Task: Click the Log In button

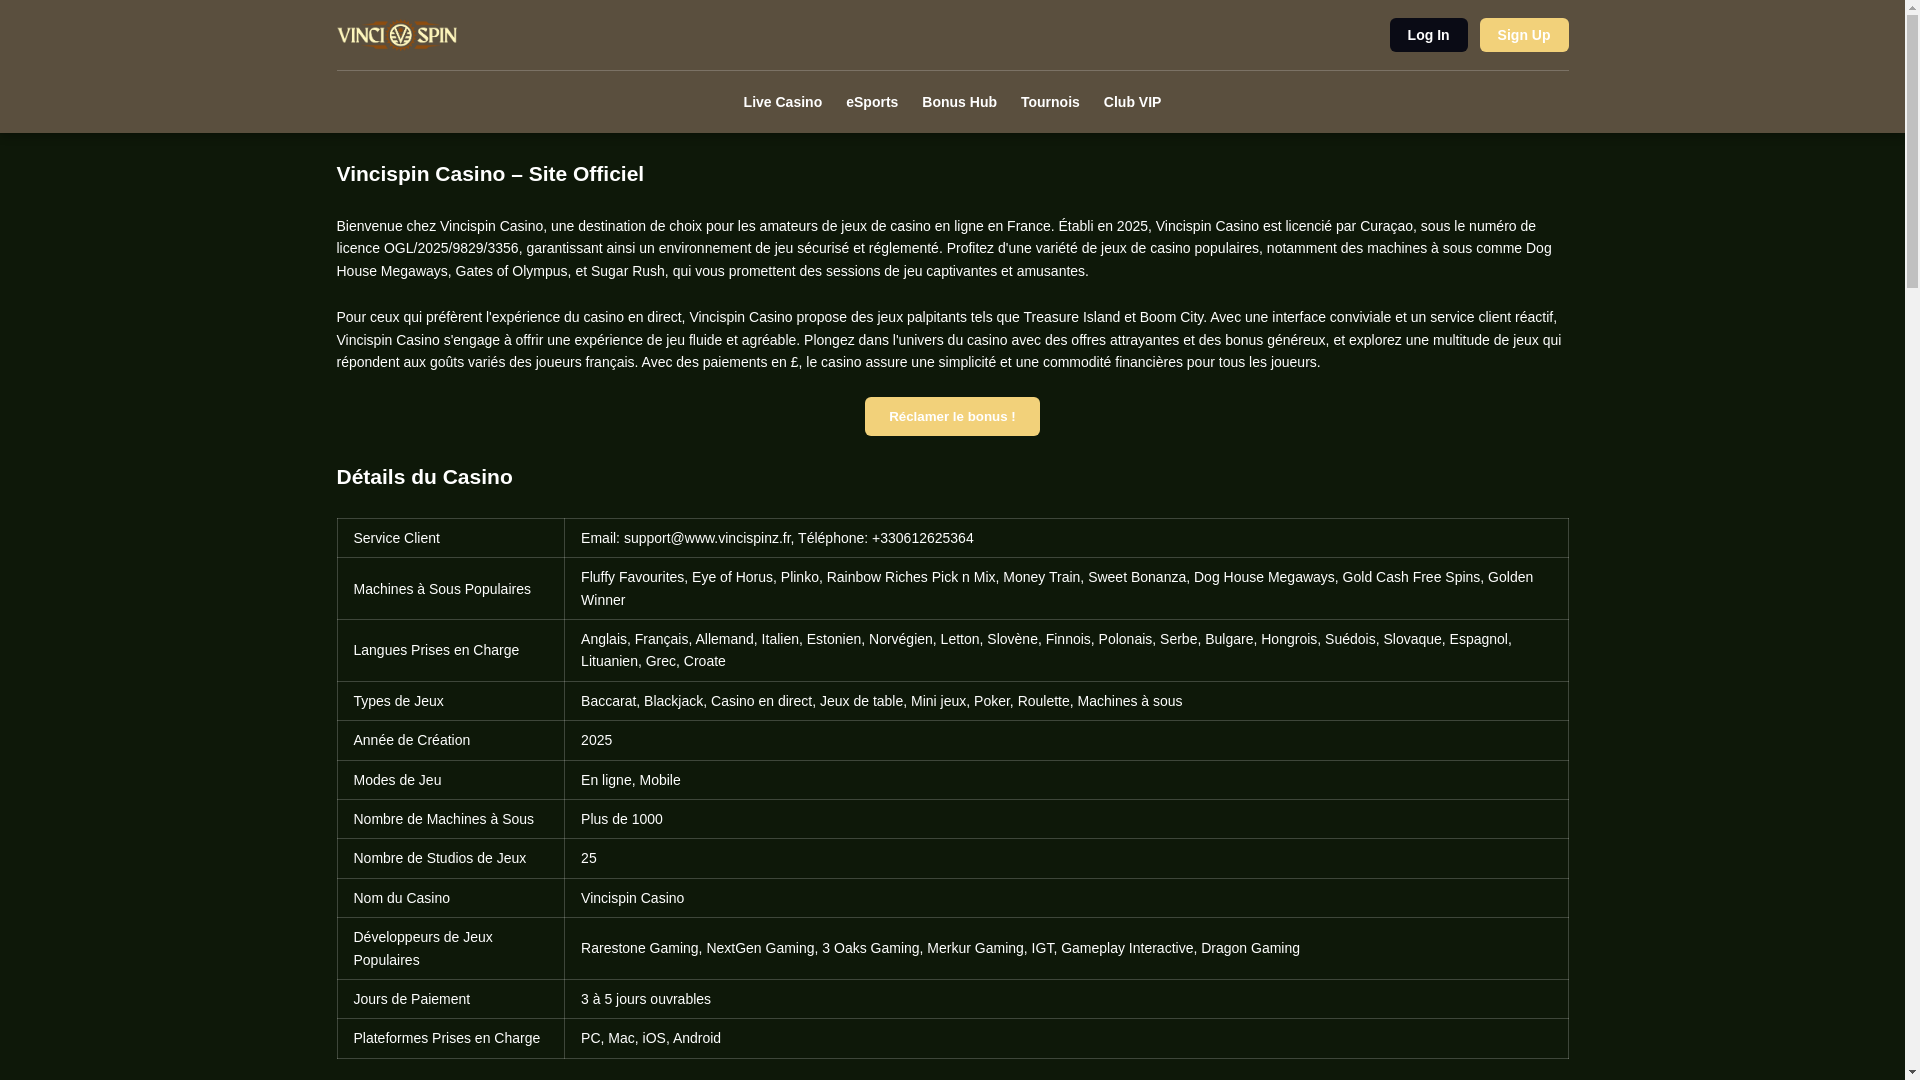Action: click(1428, 35)
